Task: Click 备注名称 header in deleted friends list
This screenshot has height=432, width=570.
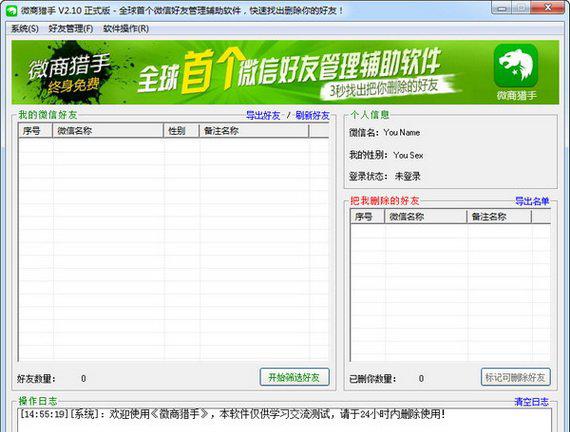Action: 499,217
